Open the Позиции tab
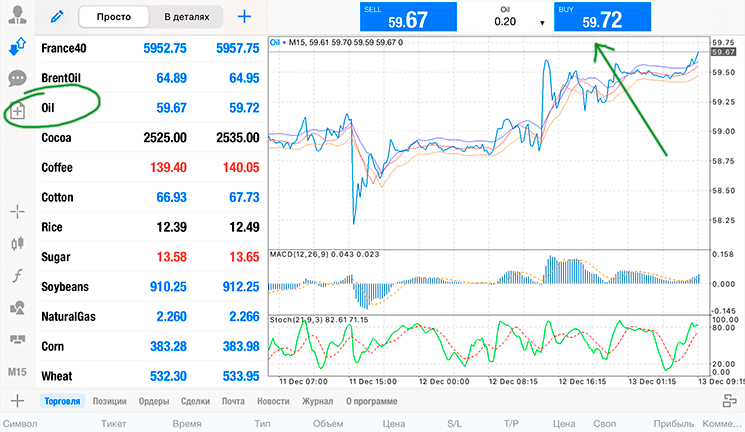 pos(109,401)
